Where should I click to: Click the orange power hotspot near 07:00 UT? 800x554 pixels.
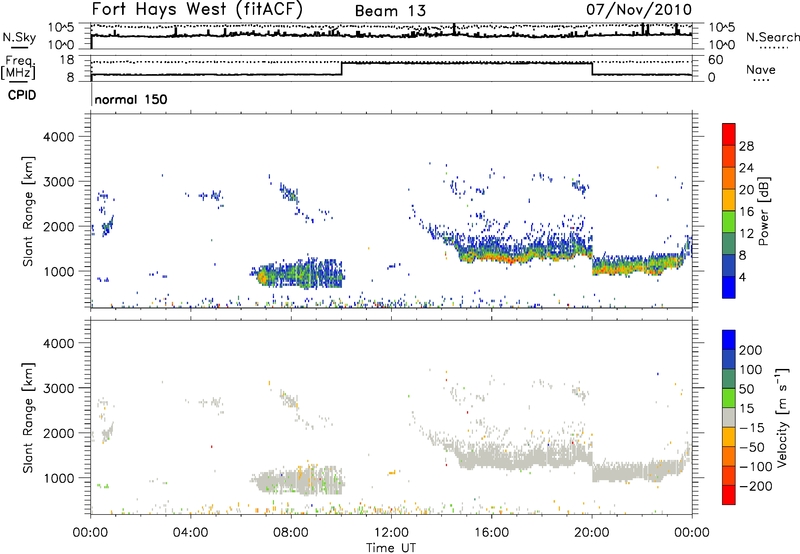click(262, 277)
